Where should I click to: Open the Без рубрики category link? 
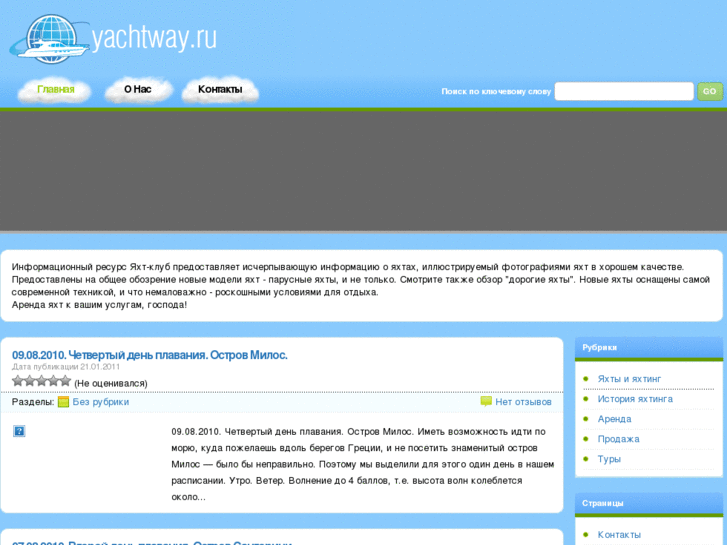pos(101,402)
